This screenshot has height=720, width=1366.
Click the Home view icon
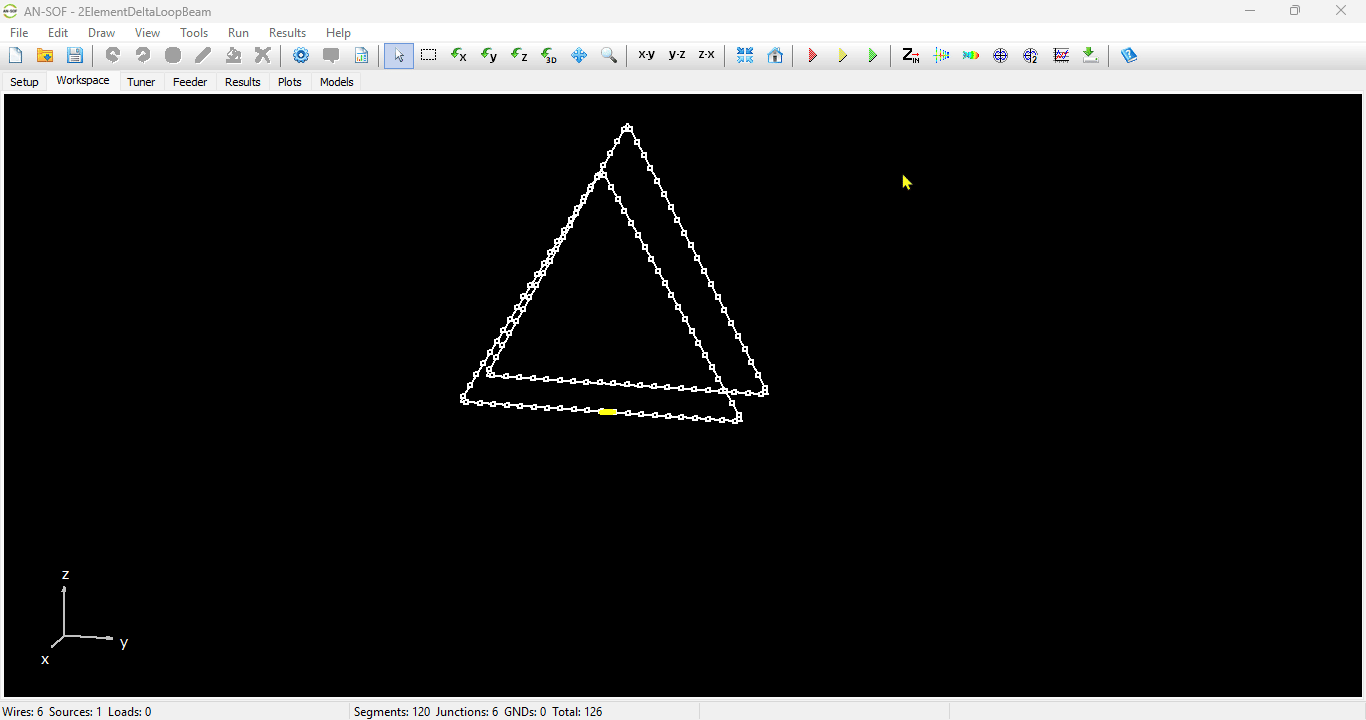[x=775, y=56]
